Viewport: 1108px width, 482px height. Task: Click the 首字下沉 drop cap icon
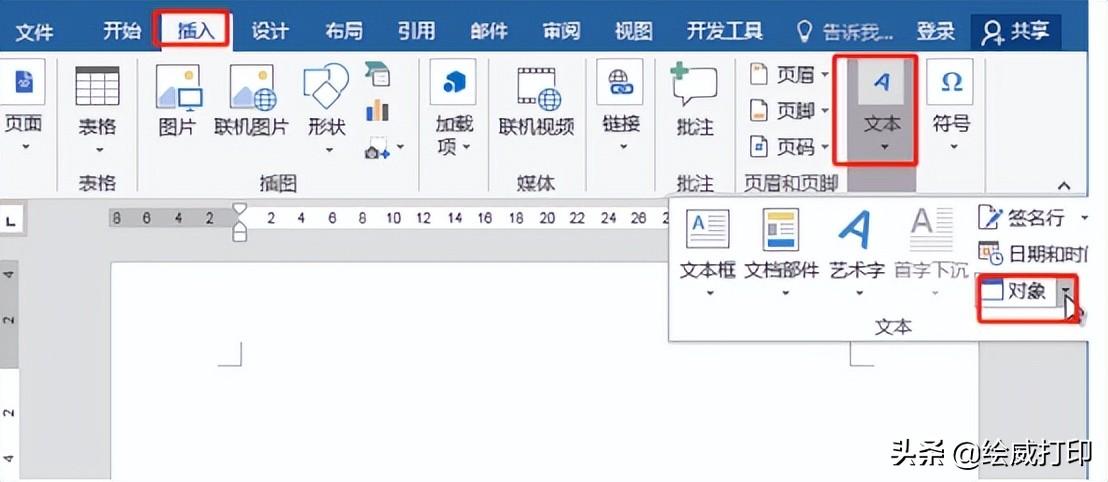click(931, 230)
